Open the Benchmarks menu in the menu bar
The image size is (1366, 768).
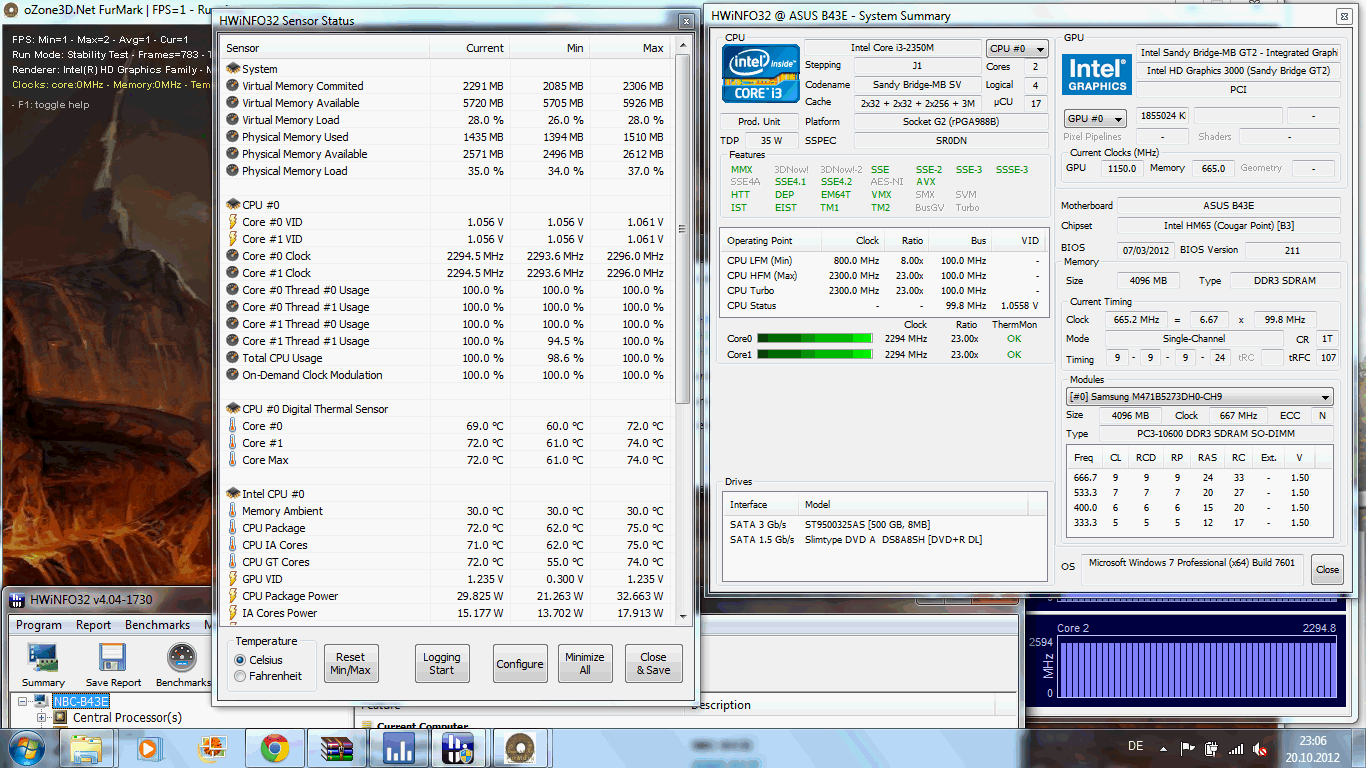[157, 625]
